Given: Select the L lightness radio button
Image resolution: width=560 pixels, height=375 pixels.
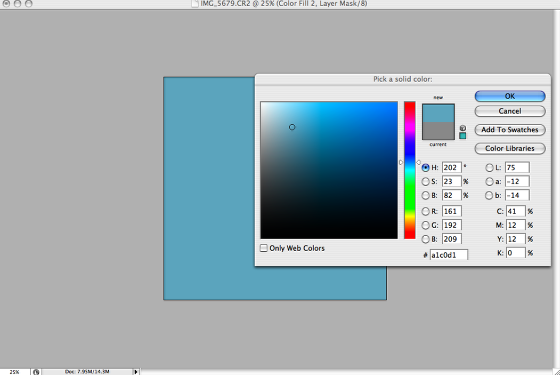Looking at the screenshot, I should pyautogui.click(x=489, y=168).
